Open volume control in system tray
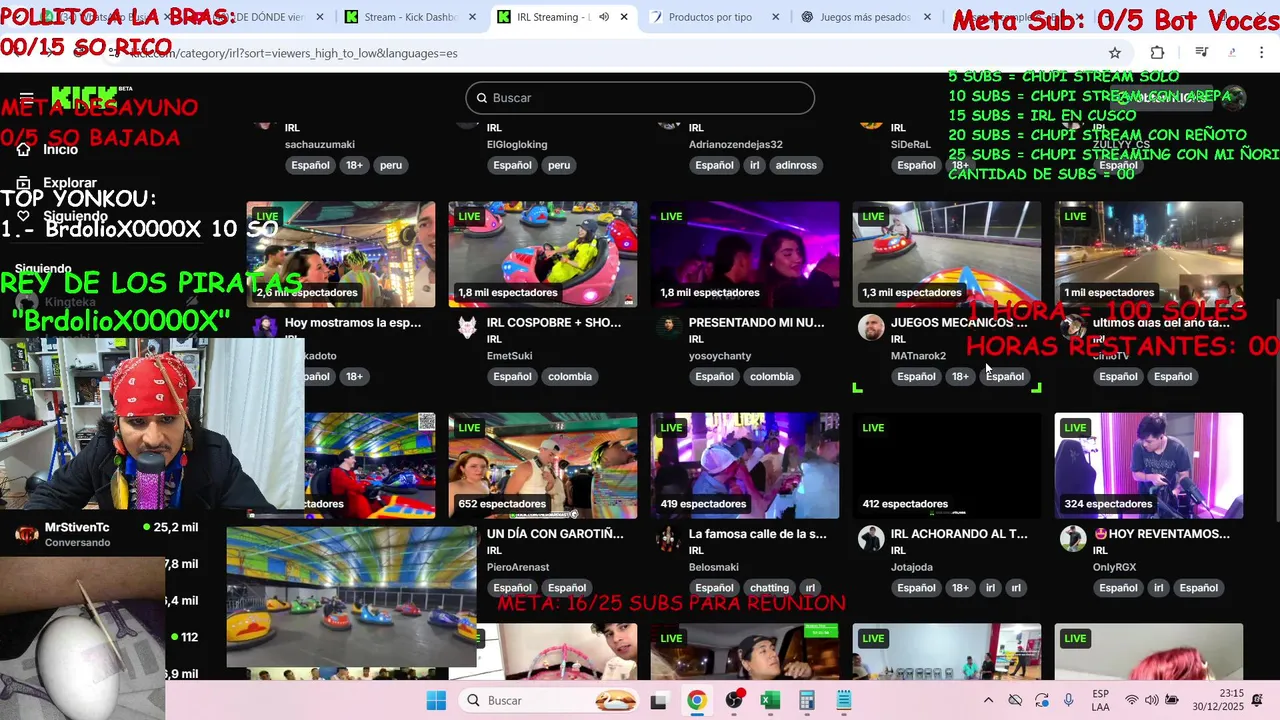The height and width of the screenshot is (720, 1280). click(x=1151, y=700)
